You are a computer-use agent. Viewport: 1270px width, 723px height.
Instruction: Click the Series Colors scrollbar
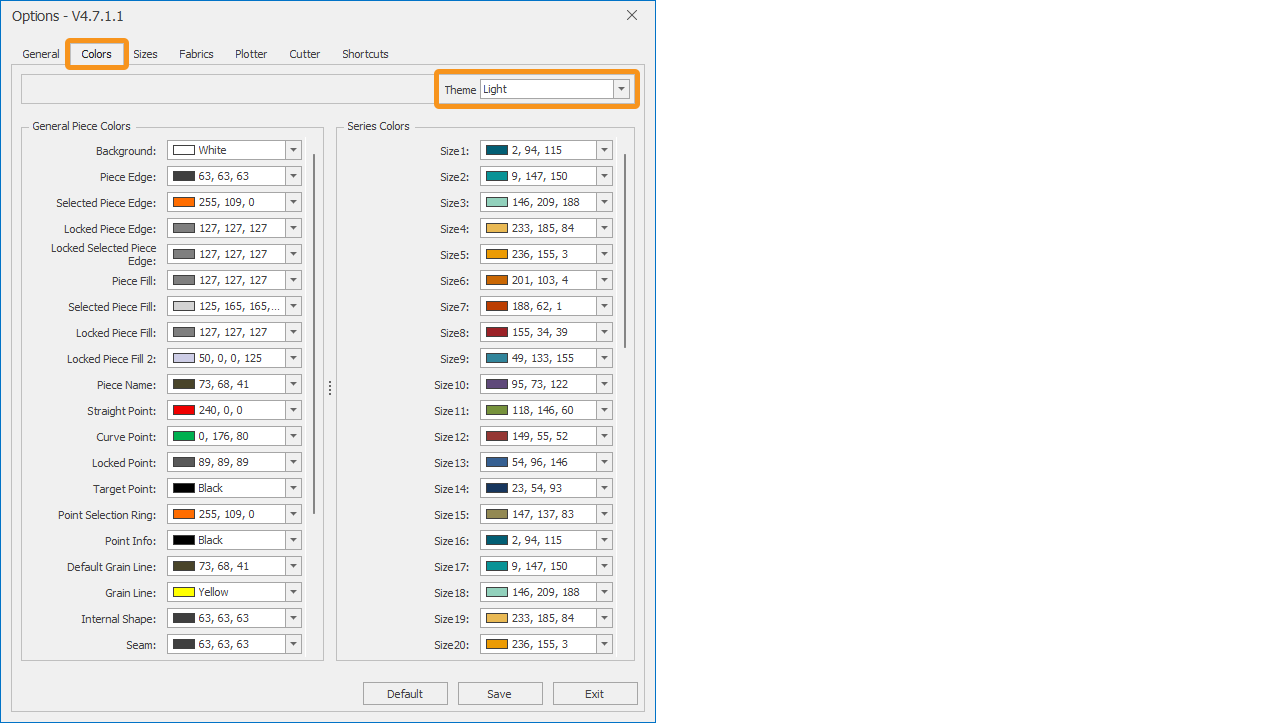pos(626,250)
